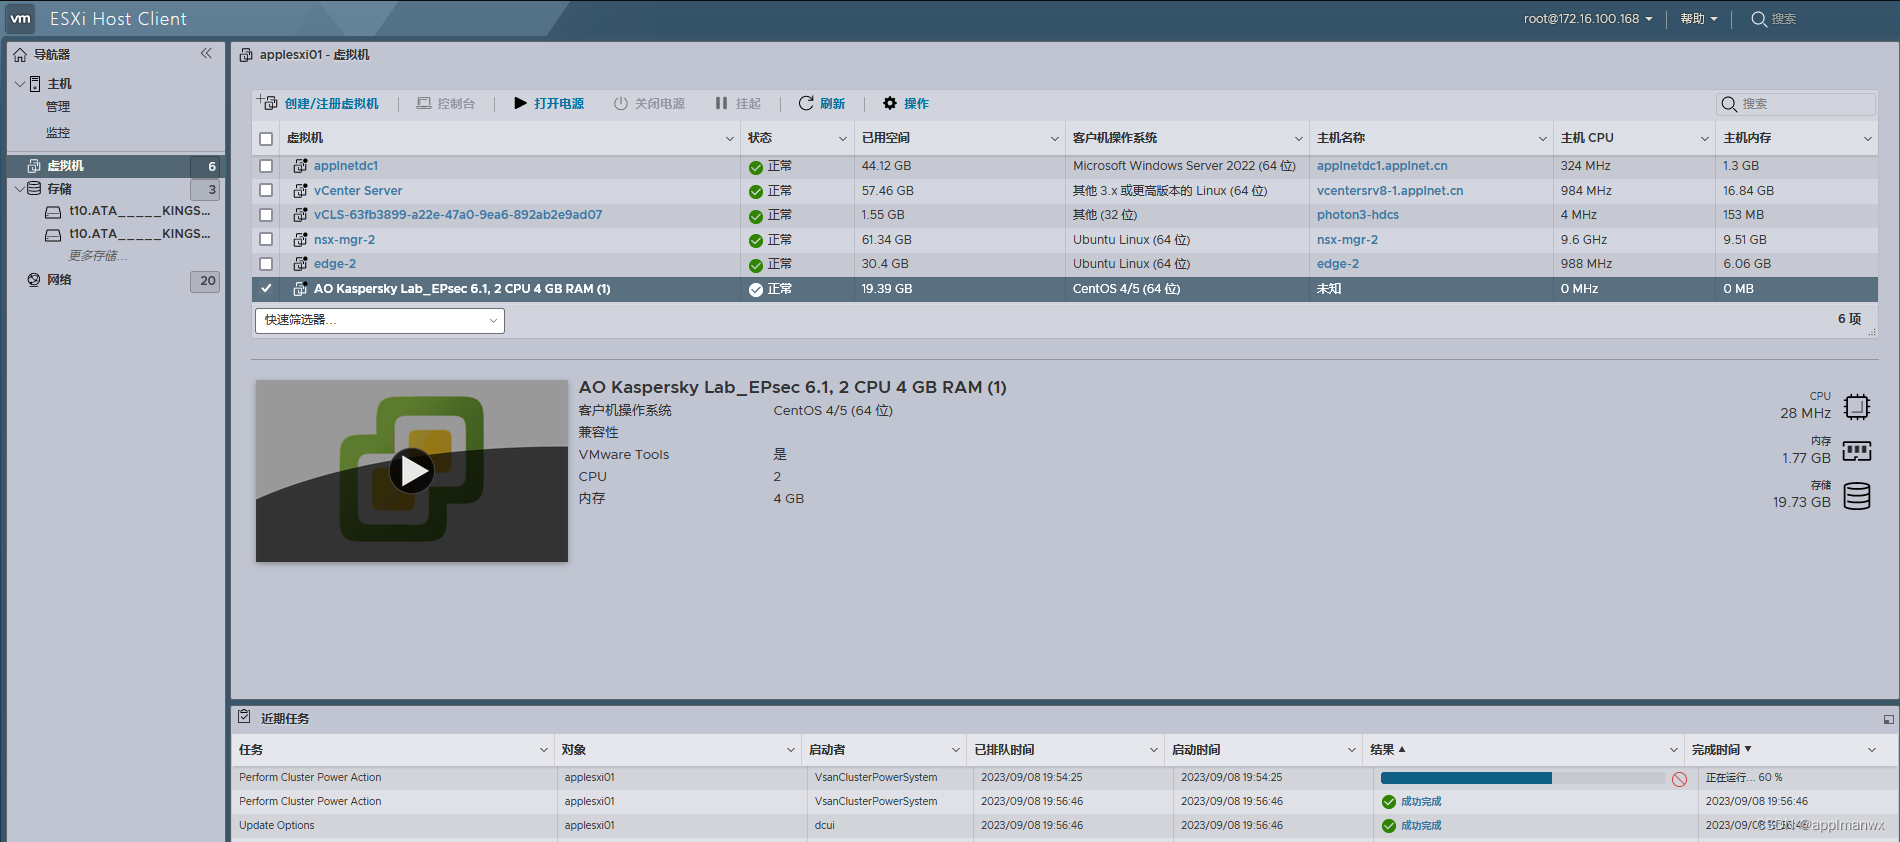Image resolution: width=1900 pixels, height=842 pixels.
Task: Open the vCLS-63fb3899-a22e VM link
Action: 458,215
